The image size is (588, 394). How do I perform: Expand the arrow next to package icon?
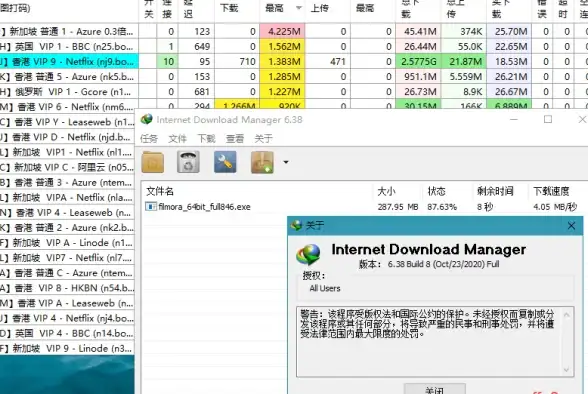point(286,162)
